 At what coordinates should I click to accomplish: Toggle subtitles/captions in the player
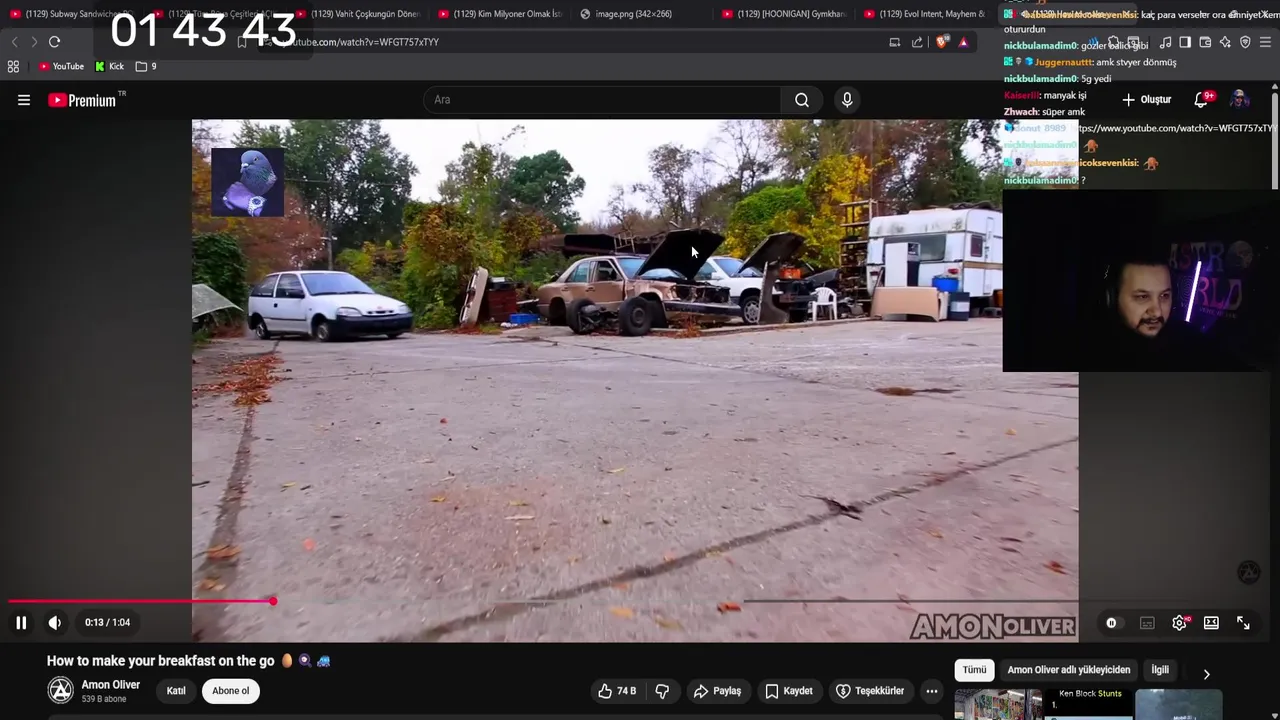tap(1147, 623)
